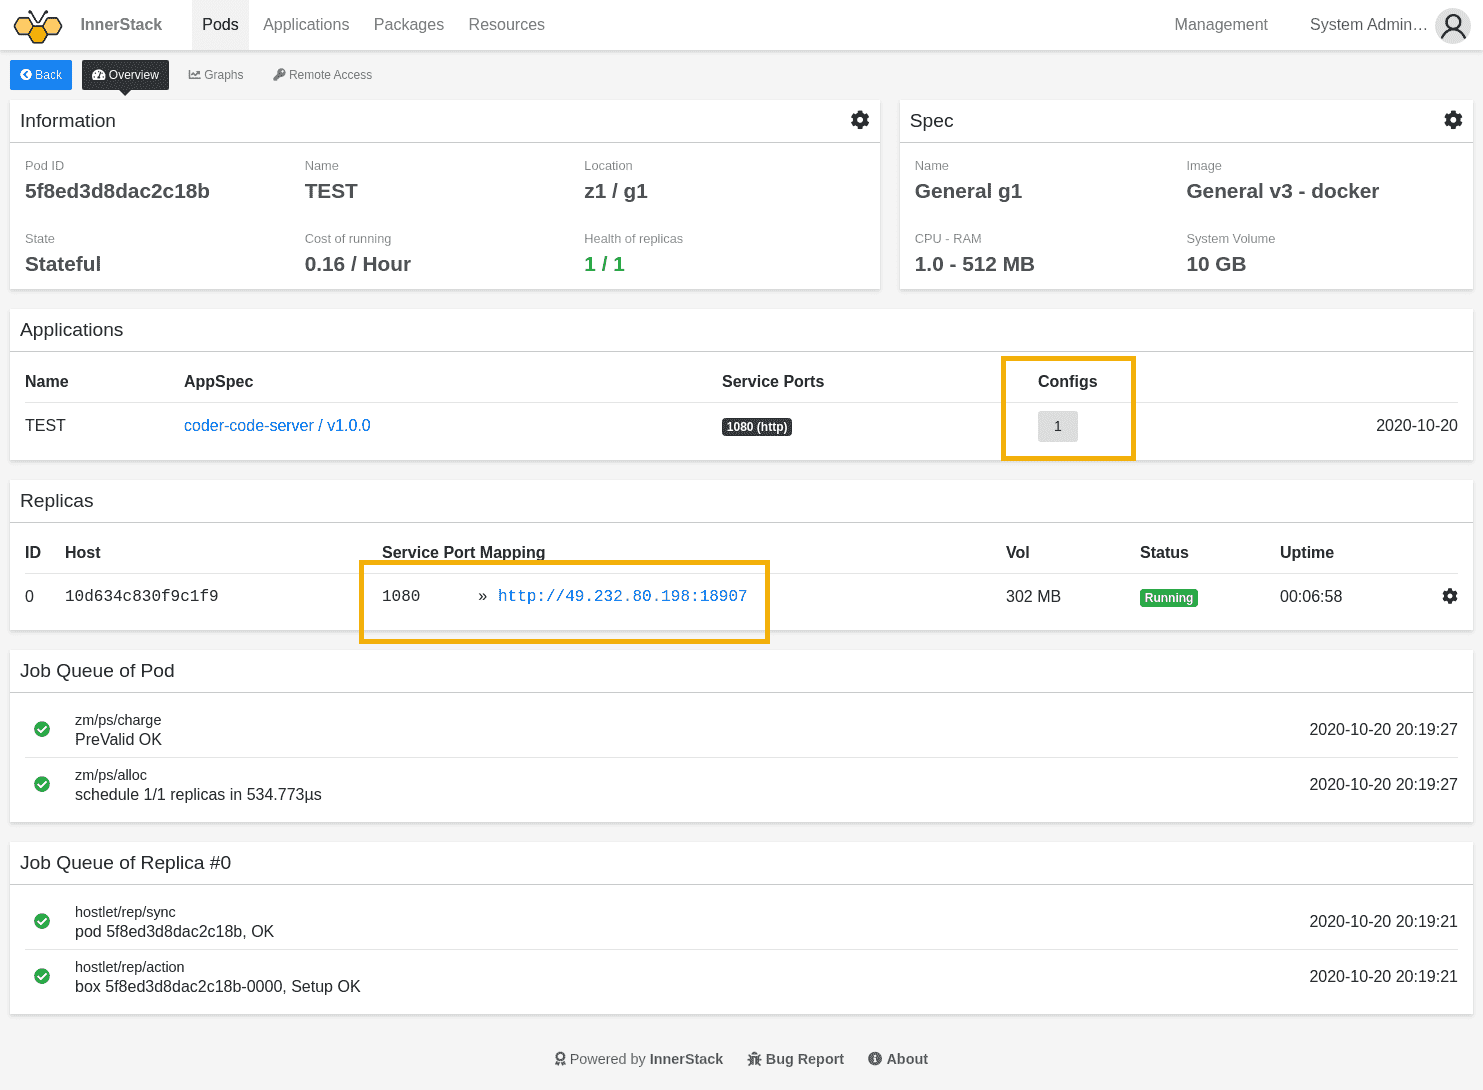Click the green check on zm/ps/charge job
Screen dimensions: 1483x1090
tap(41, 729)
